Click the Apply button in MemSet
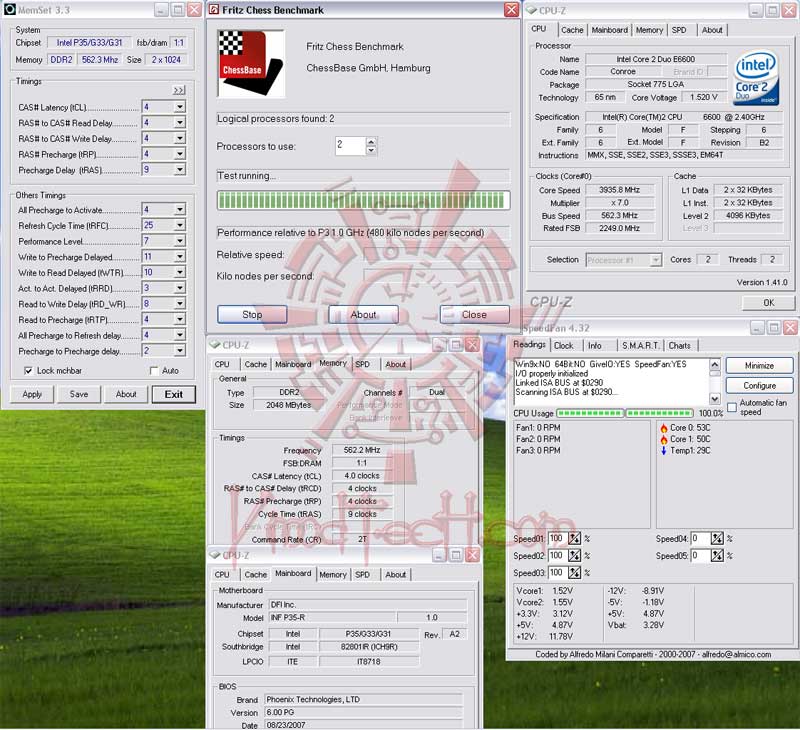This screenshot has width=800, height=730. pyautogui.click(x=32, y=394)
